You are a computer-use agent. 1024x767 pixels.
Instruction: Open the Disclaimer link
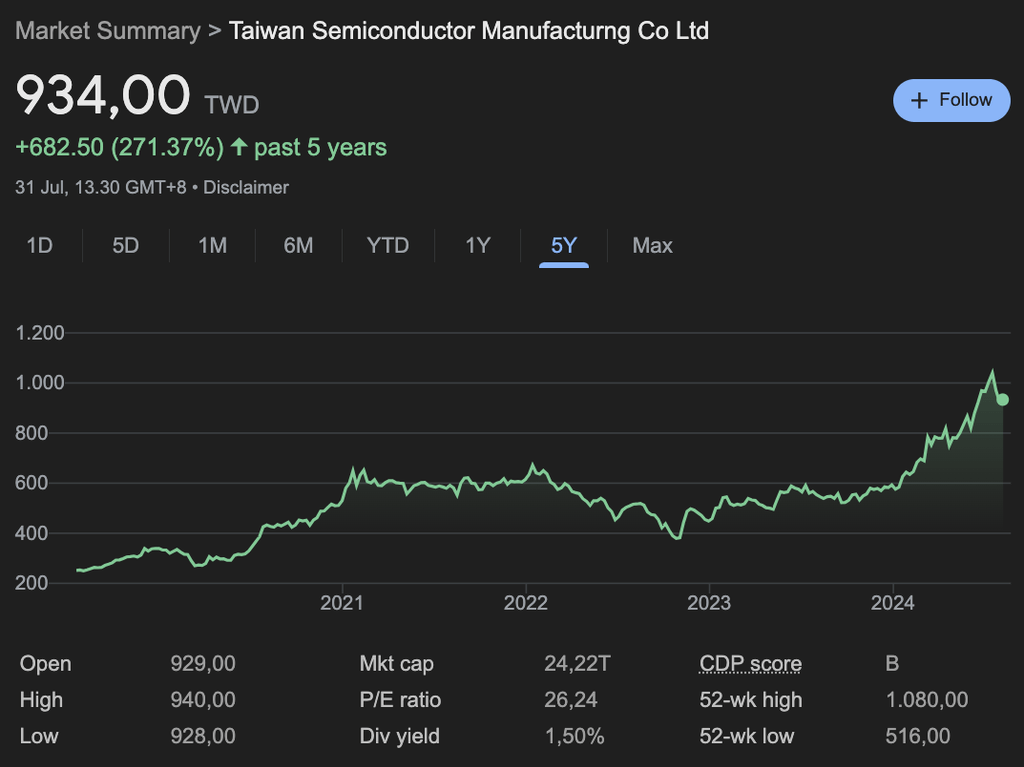coord(246,187)
